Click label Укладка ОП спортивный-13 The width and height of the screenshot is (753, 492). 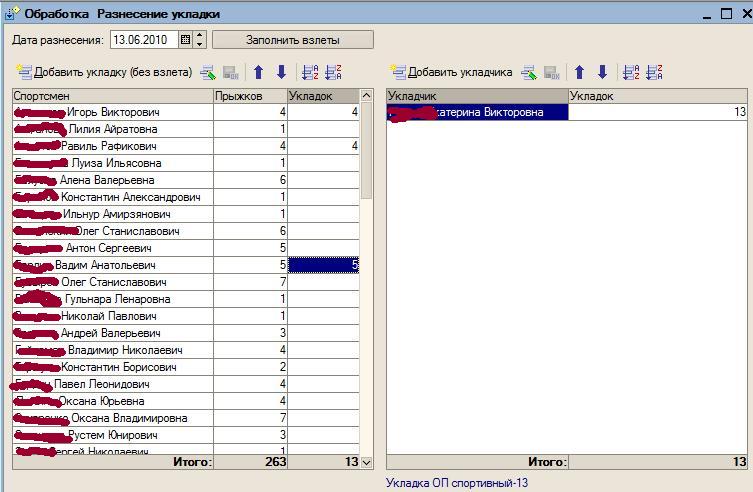point(457,483)
